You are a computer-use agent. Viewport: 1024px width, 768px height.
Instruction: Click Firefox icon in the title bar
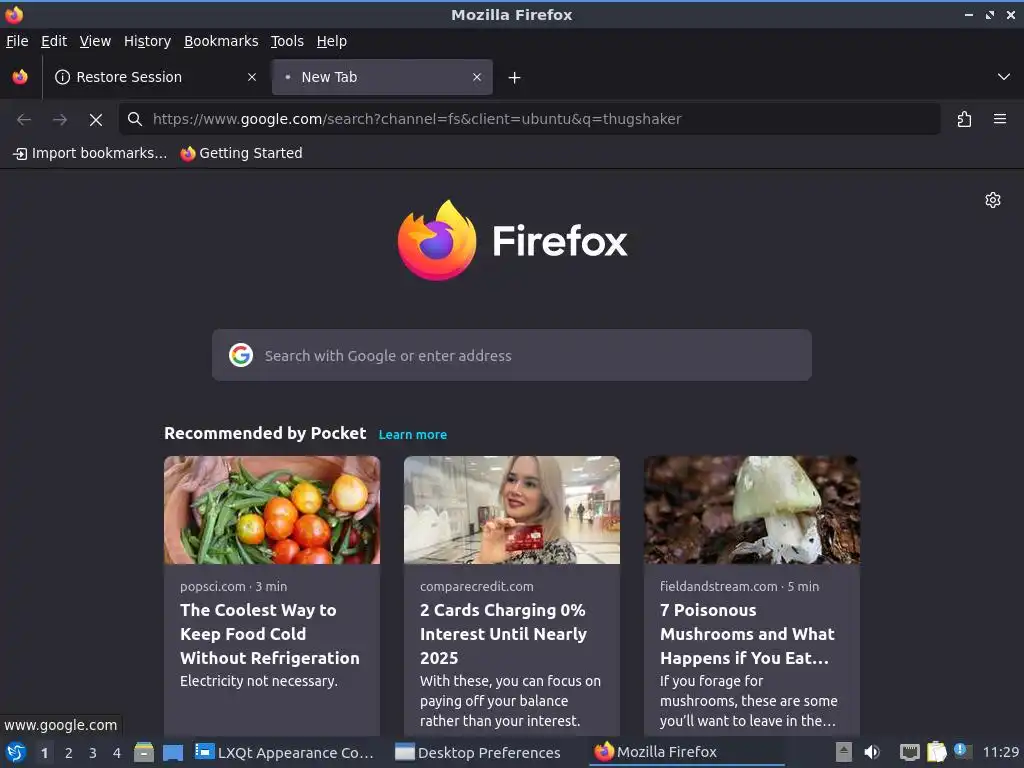click(x=14, y=14)
